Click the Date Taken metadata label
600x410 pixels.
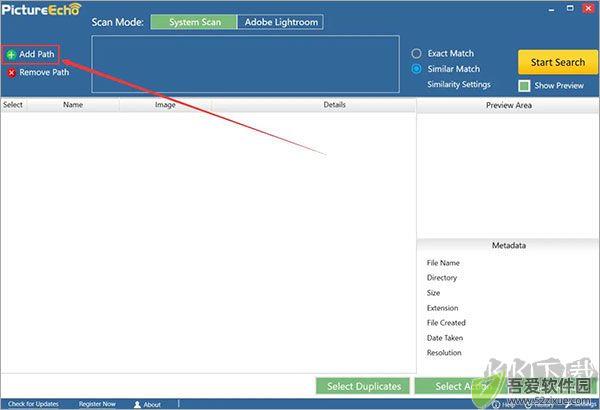pyautogui.click(x=445, y=338)
